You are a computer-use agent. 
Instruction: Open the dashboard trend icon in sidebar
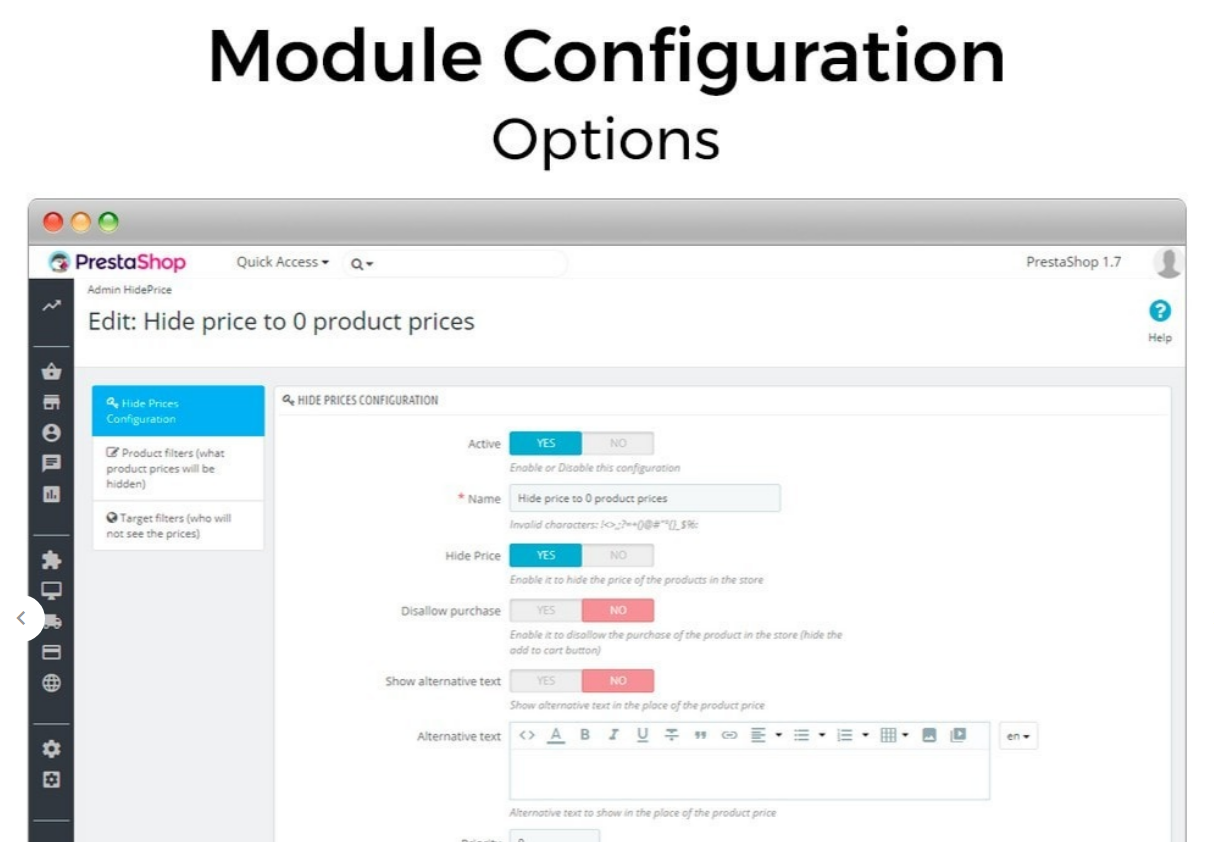[x=52, y=306]
